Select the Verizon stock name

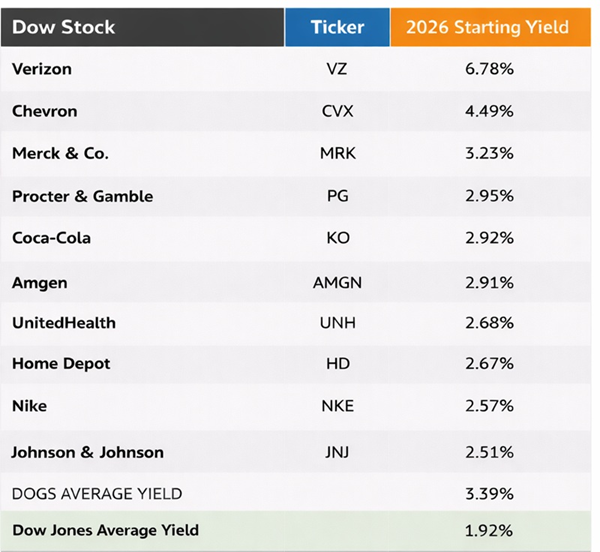41,69
